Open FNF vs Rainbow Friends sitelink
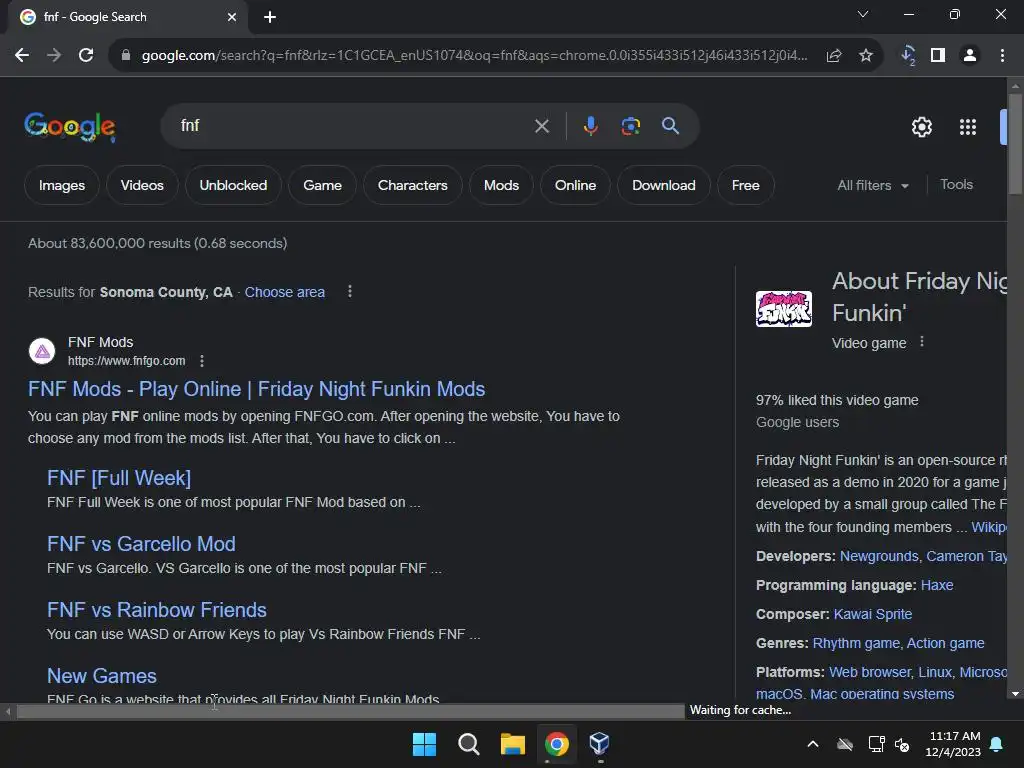The width and height of the screenshot is (1024, 768). point(157,610)
